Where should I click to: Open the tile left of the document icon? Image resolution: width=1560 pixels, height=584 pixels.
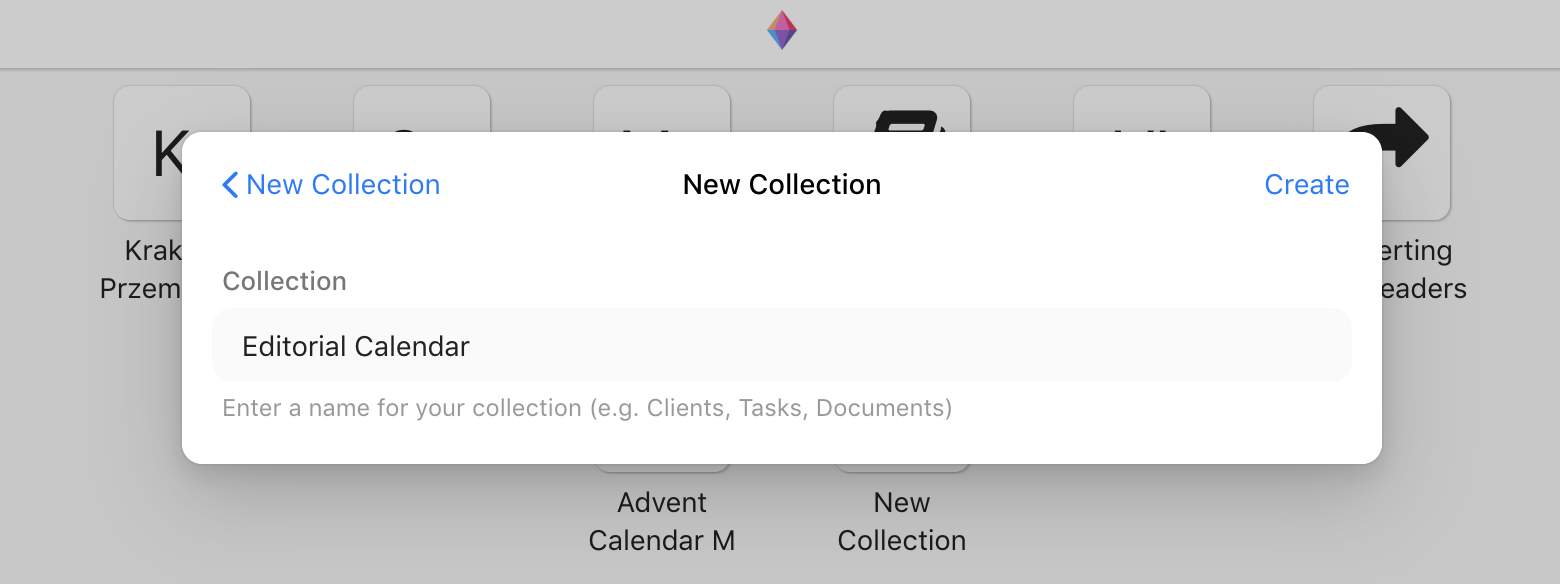662,108
